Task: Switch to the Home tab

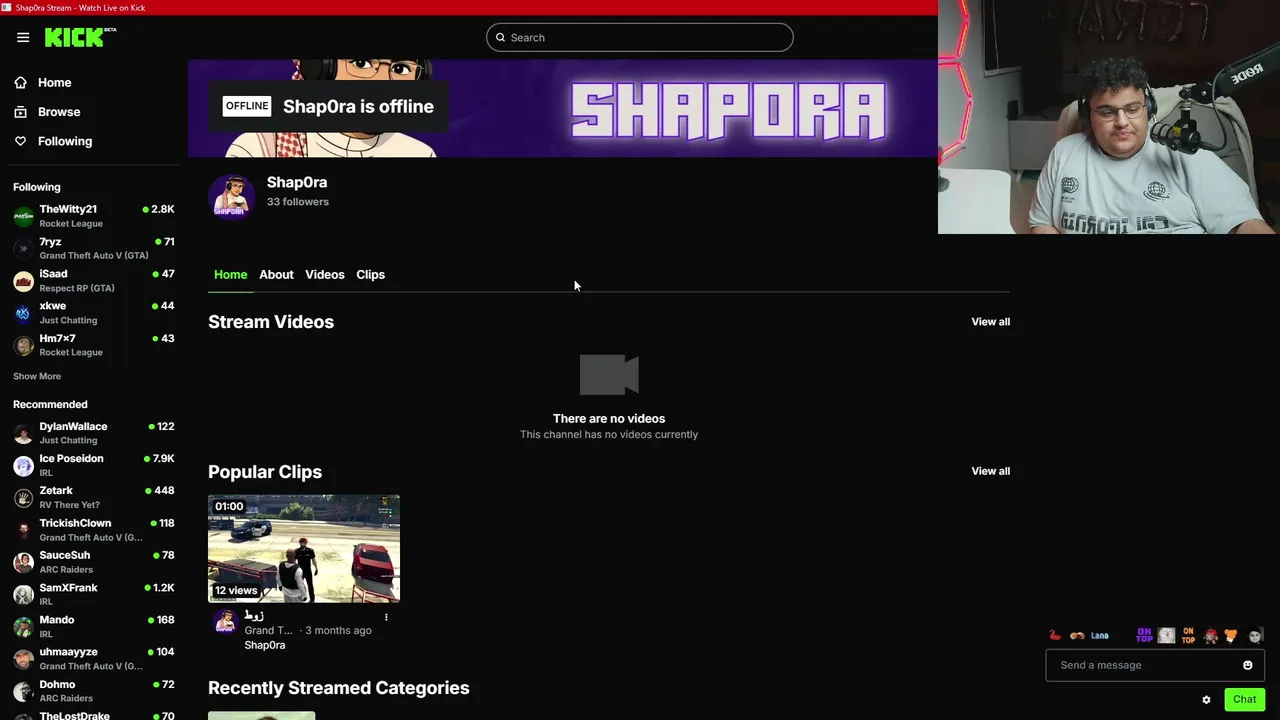Action: click(x=230, y=275)
